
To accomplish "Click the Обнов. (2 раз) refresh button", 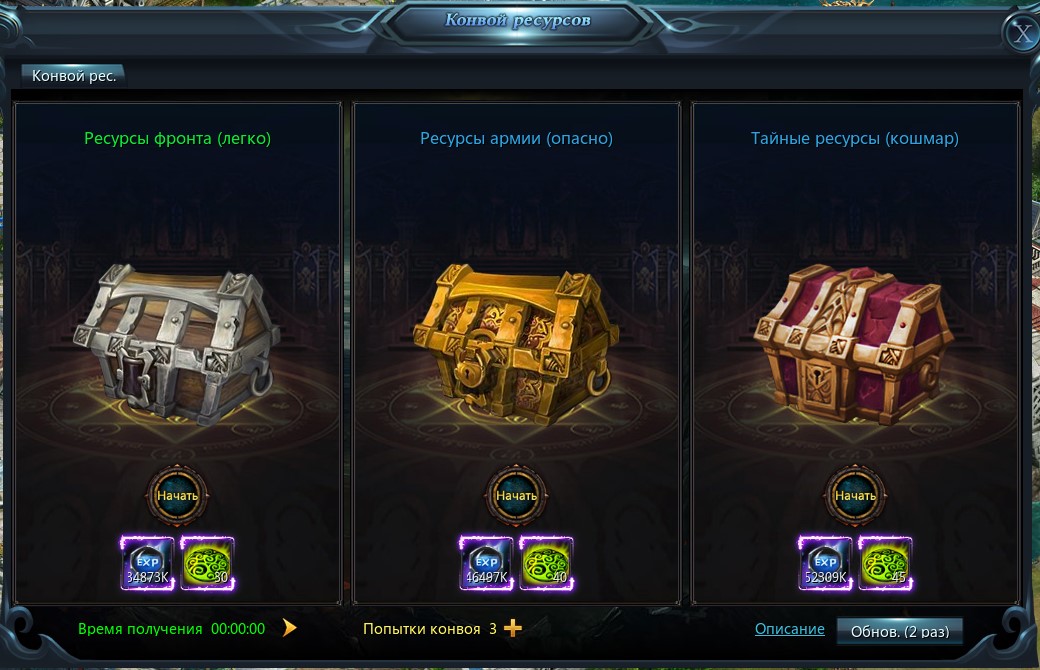I will (x=899, y=631).
